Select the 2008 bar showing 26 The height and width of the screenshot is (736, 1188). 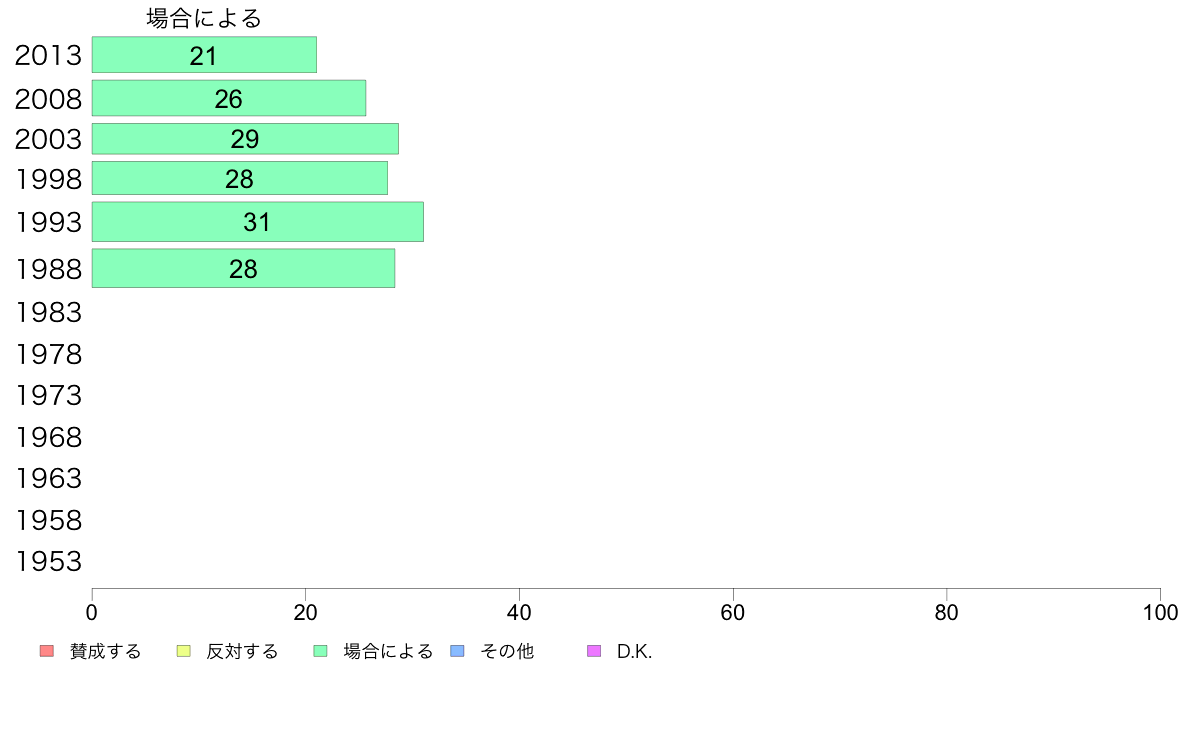tap(229, 98)
